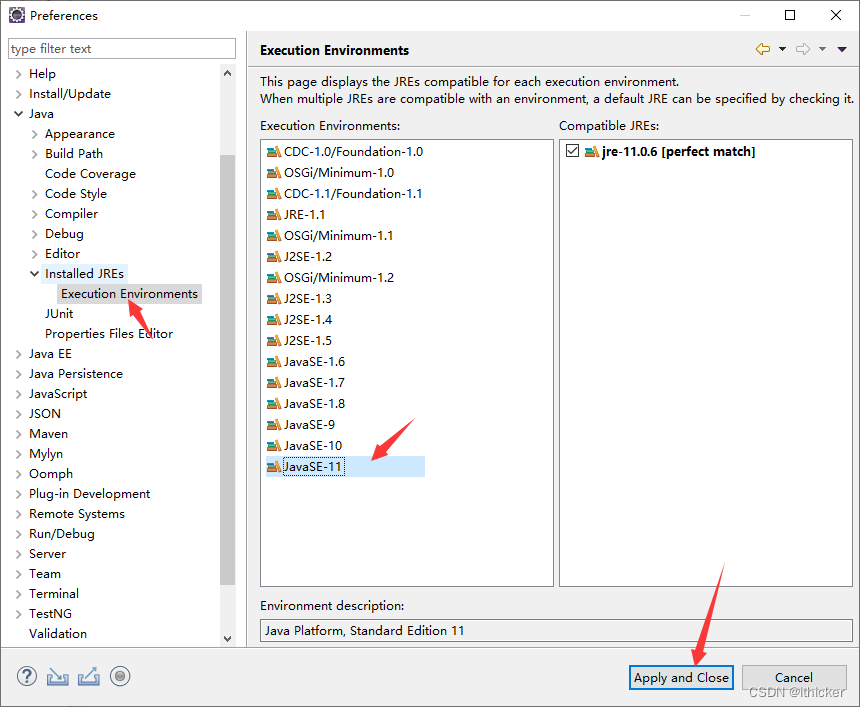Click tree scrollbar down arrow
The width and height of the screenshot is (860, 707).
click(228, 639)
